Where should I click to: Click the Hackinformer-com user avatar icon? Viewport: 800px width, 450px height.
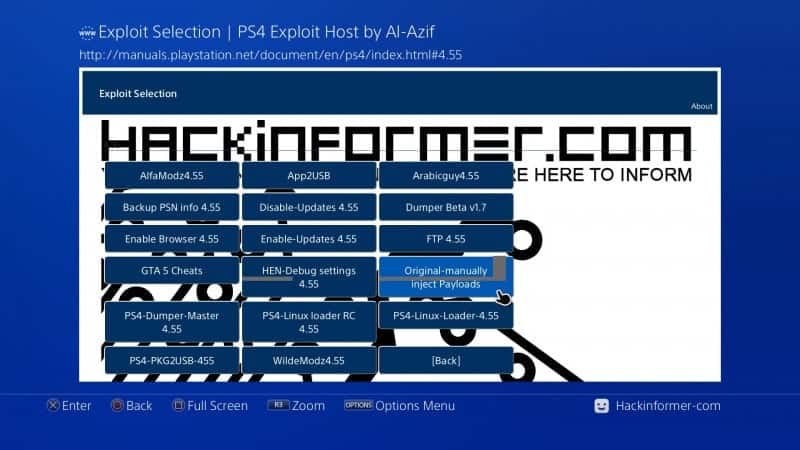(x=602, y=406)
